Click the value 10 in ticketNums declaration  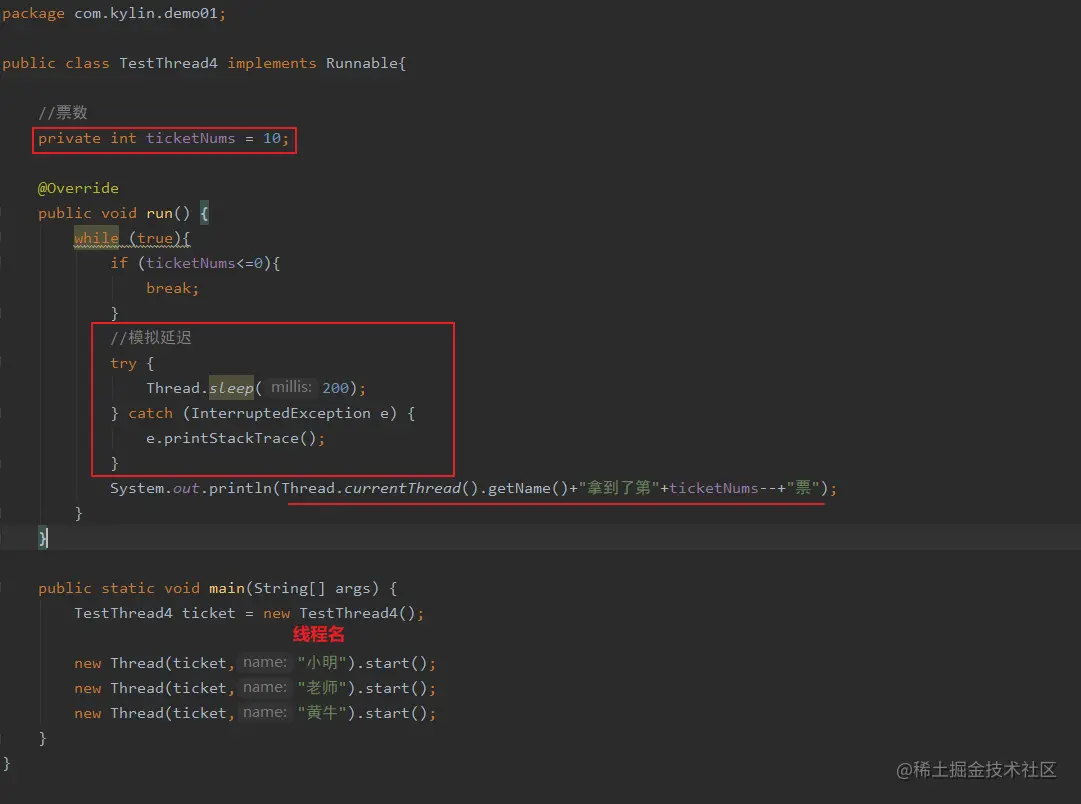pos(272,138)
